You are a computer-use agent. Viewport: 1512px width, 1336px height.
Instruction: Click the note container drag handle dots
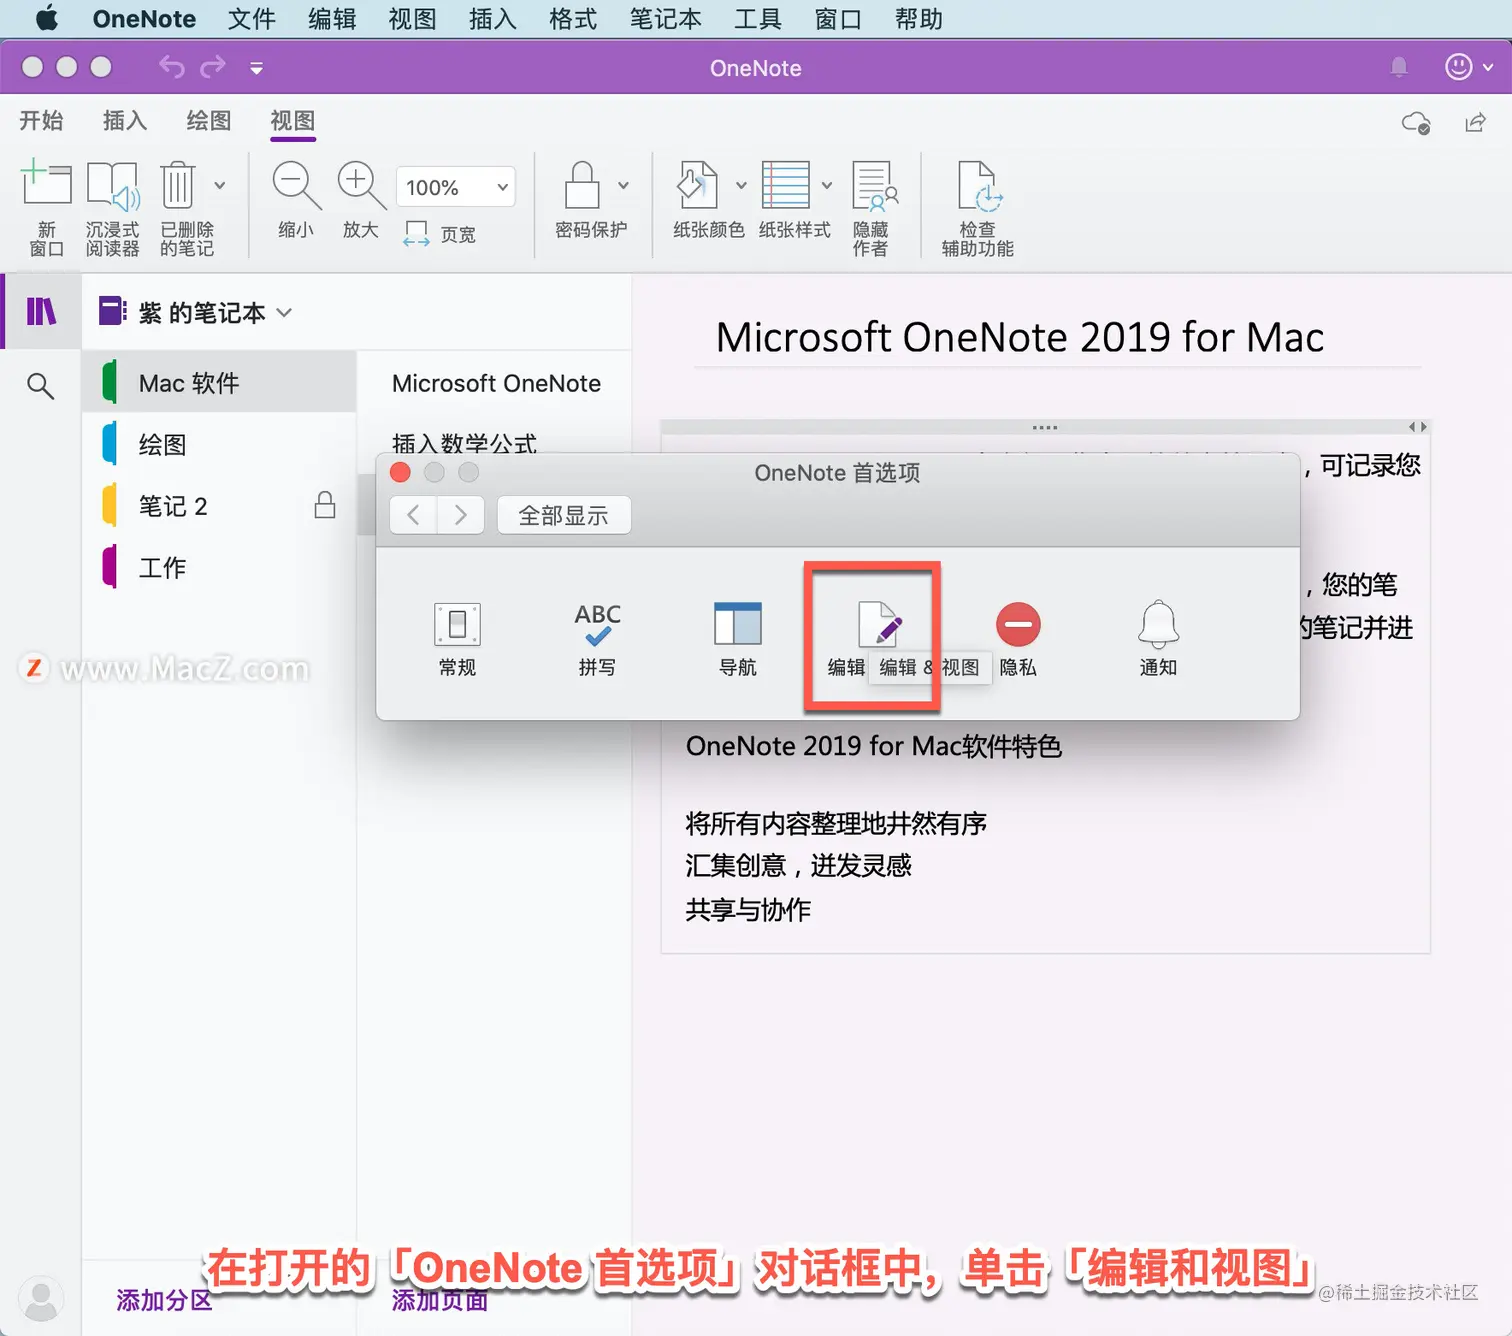point(1045,427)
